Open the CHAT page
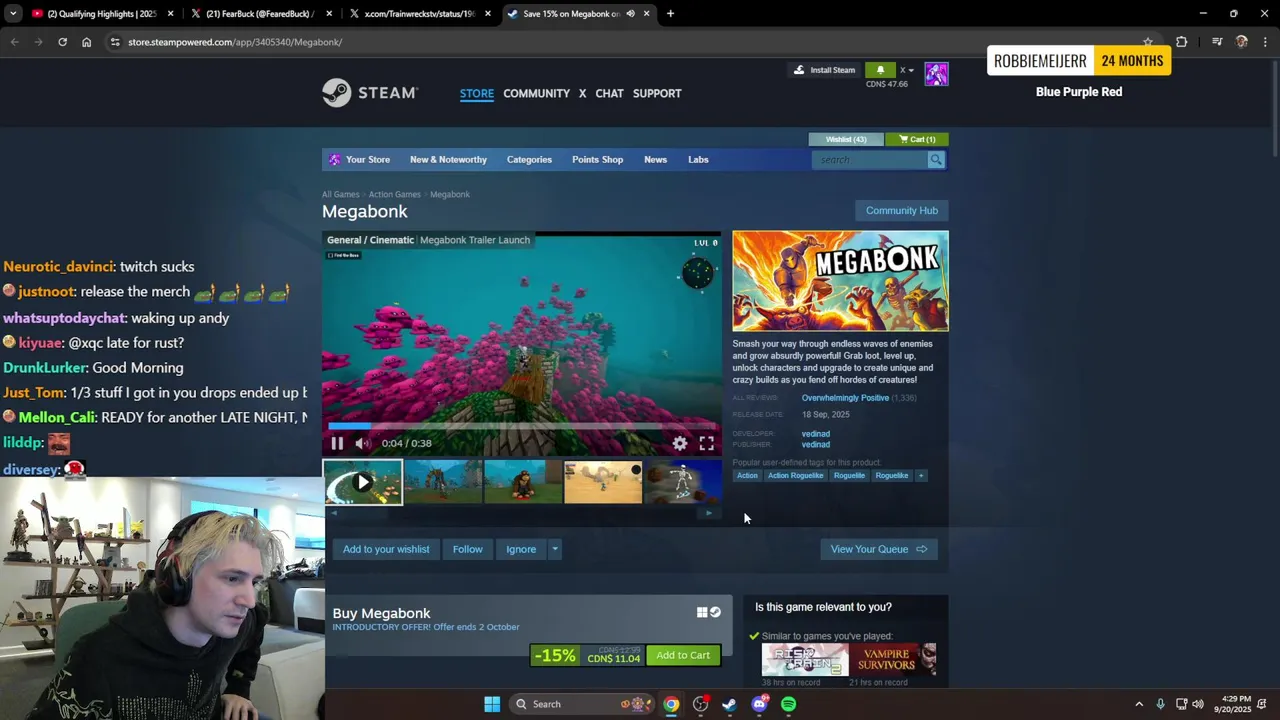This screenshot has height=720, width=1280. coord(609,94)
